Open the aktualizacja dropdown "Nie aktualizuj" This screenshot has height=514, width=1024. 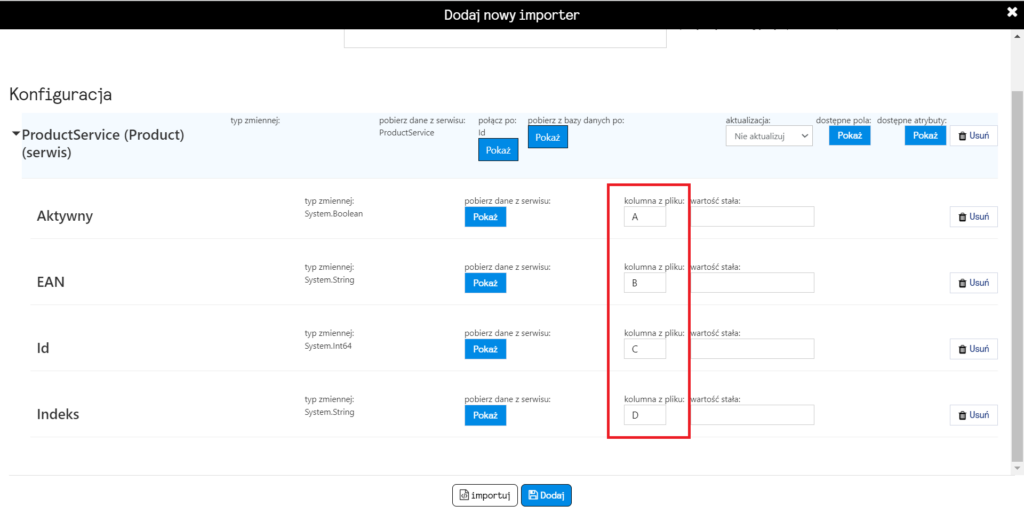click(769, 136)
